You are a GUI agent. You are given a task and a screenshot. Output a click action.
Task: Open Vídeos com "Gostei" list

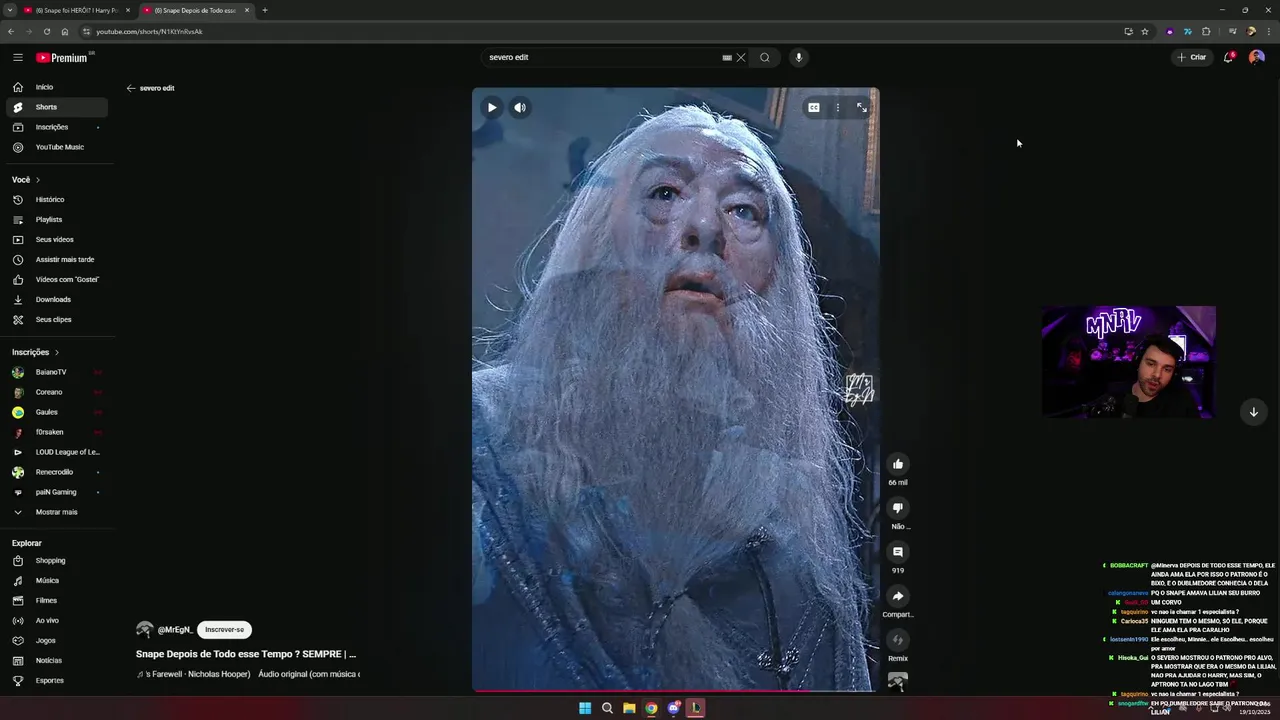pyautogui.click(x=57, y=279)
